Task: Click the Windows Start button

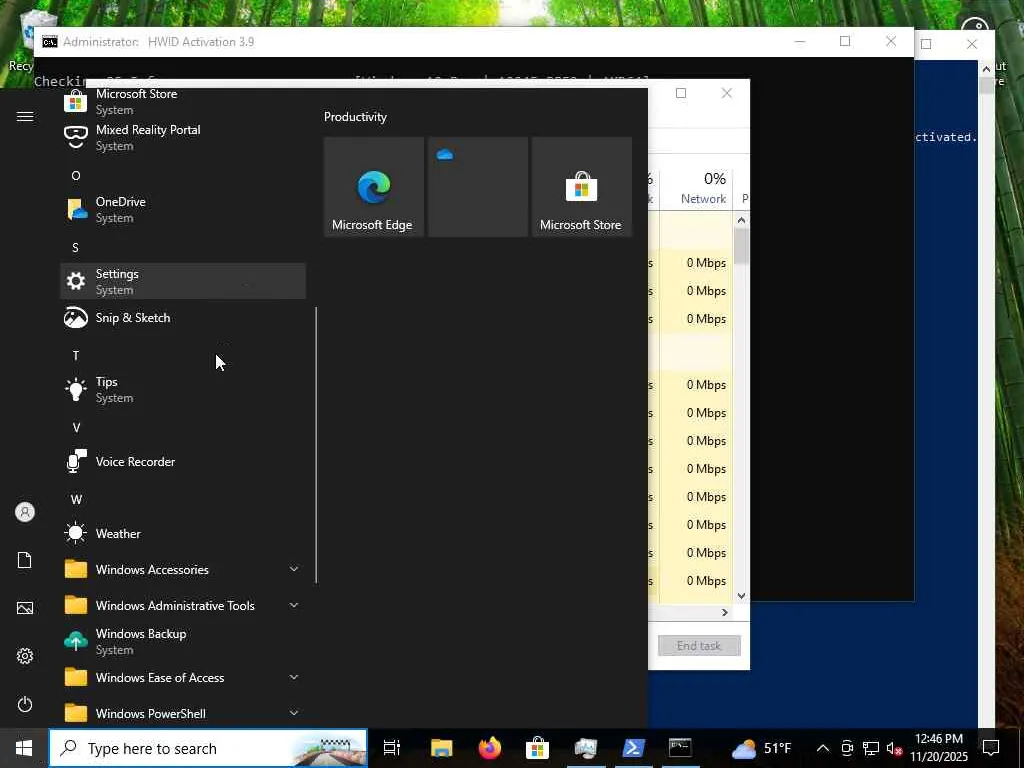Action: (24, 748)
